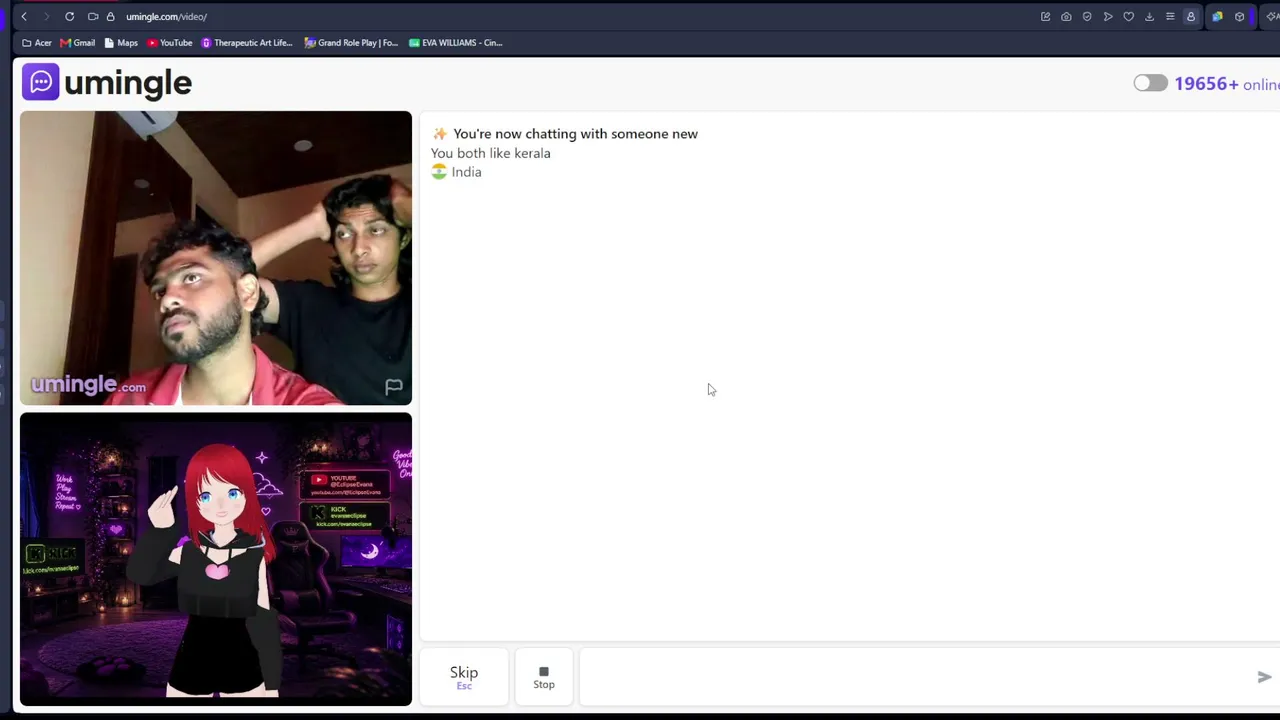
Task: Open the YouTube bookmark
Action: [169, 43]
